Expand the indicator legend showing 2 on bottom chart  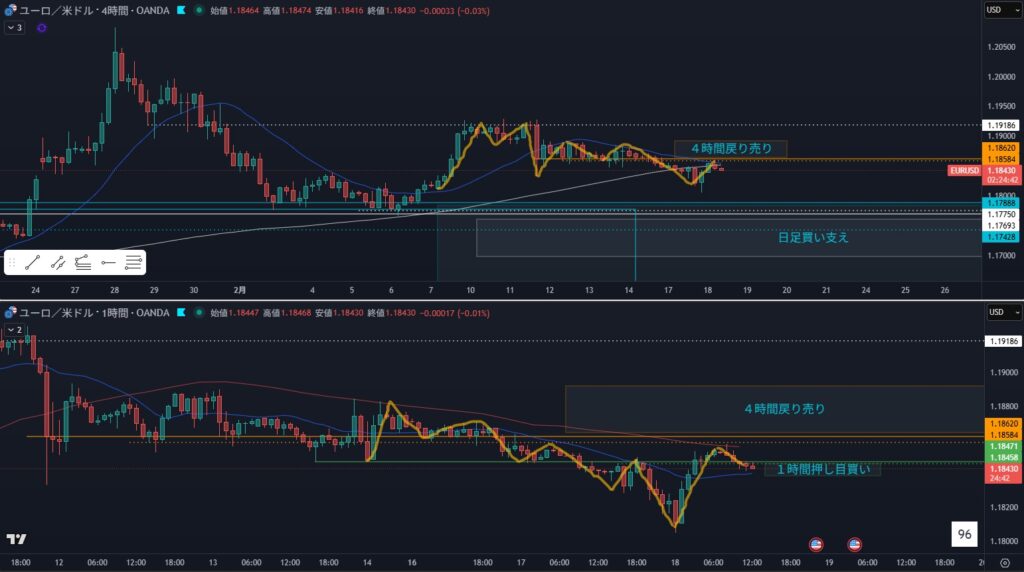(x=14, y=329)
